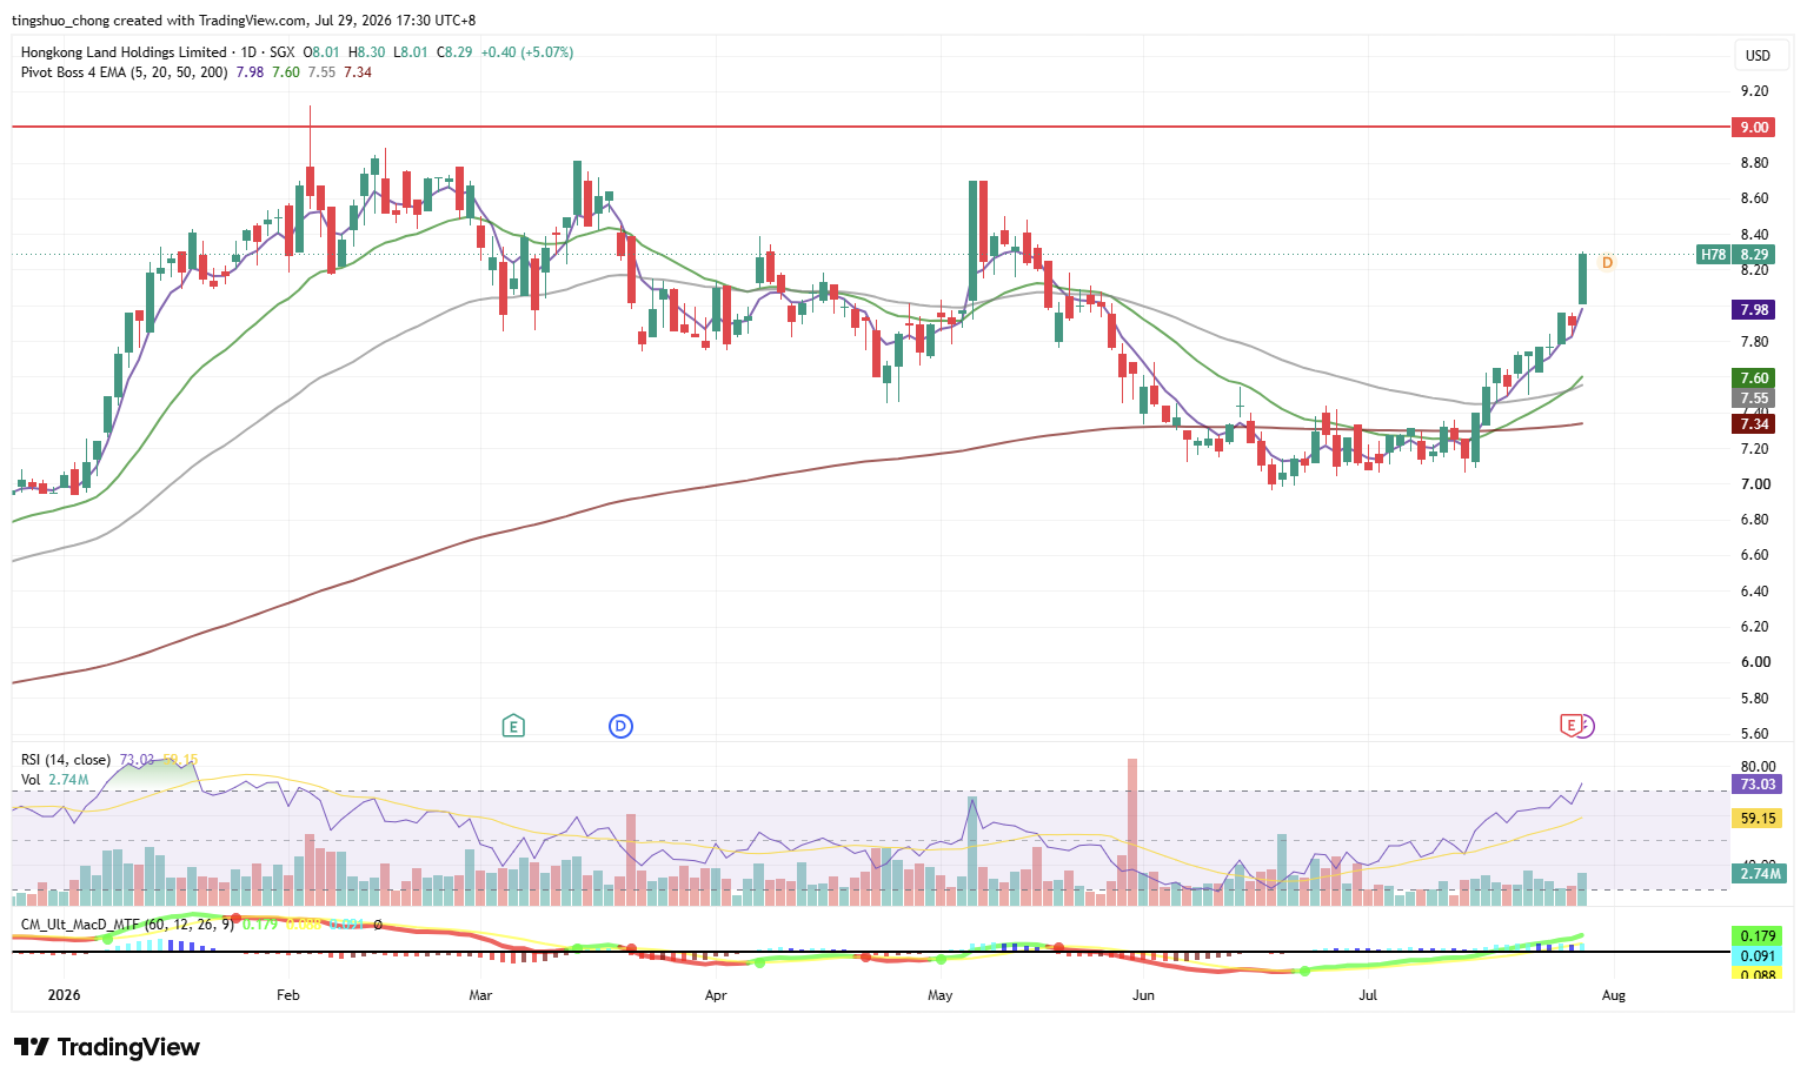Screen dimensions: 1806x1076
Task: Click the +0.40 (+5.07%) change text
Action: coord(527,52)
